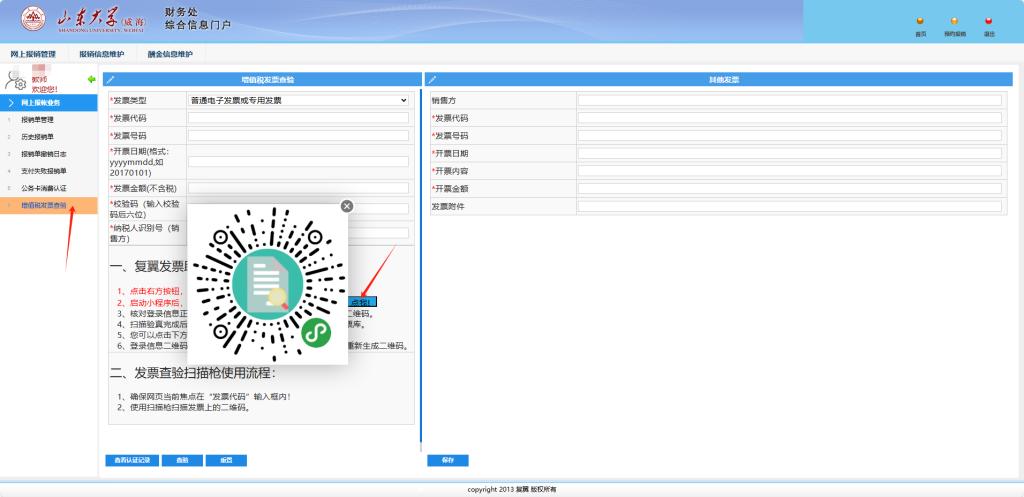This screenshot has height=497, width=1024.
Task: Focus the left 发票代码 input field
Action: click(298, 118)
